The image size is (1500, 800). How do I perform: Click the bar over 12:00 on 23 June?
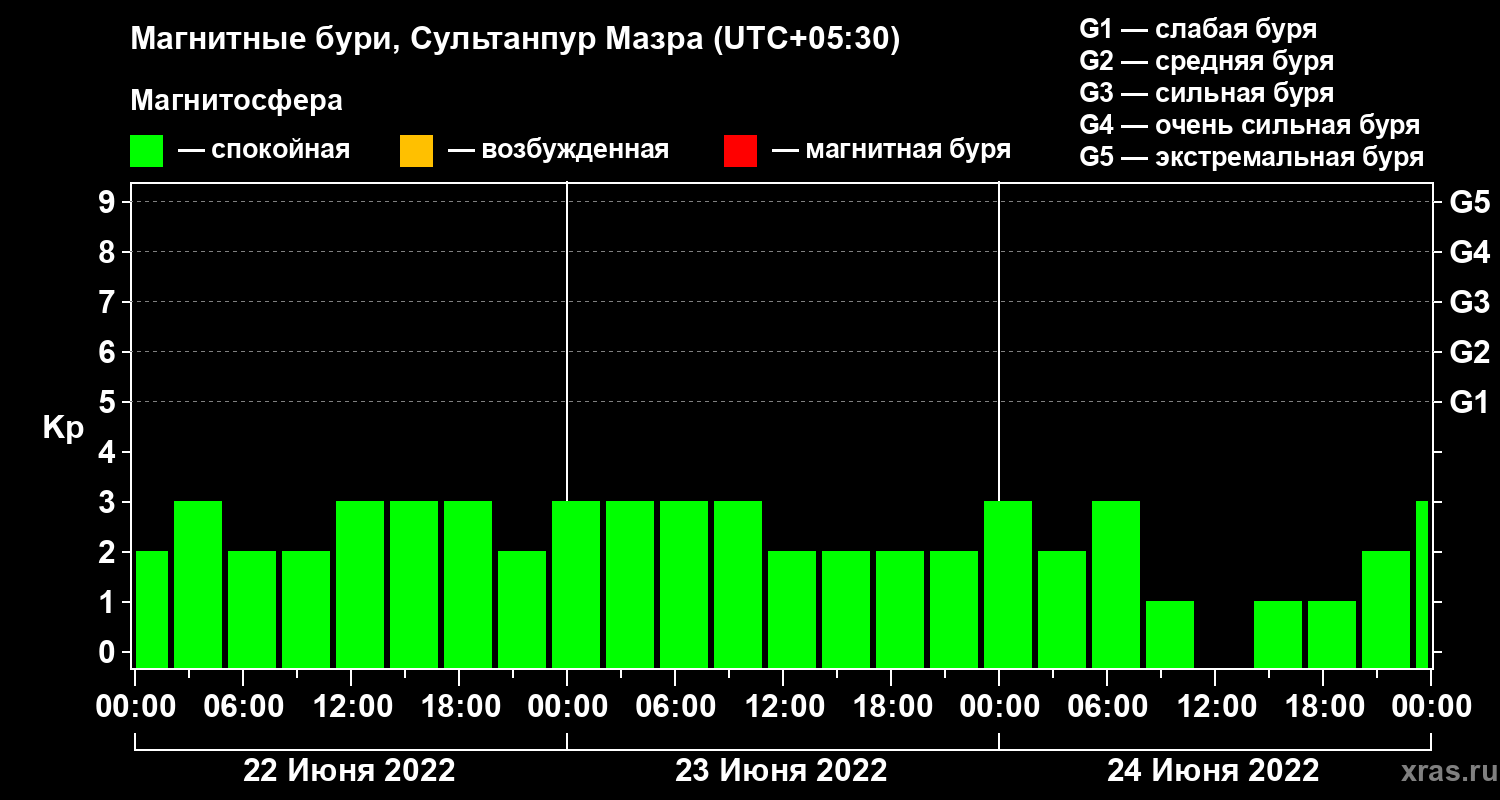tap(792, 609)
